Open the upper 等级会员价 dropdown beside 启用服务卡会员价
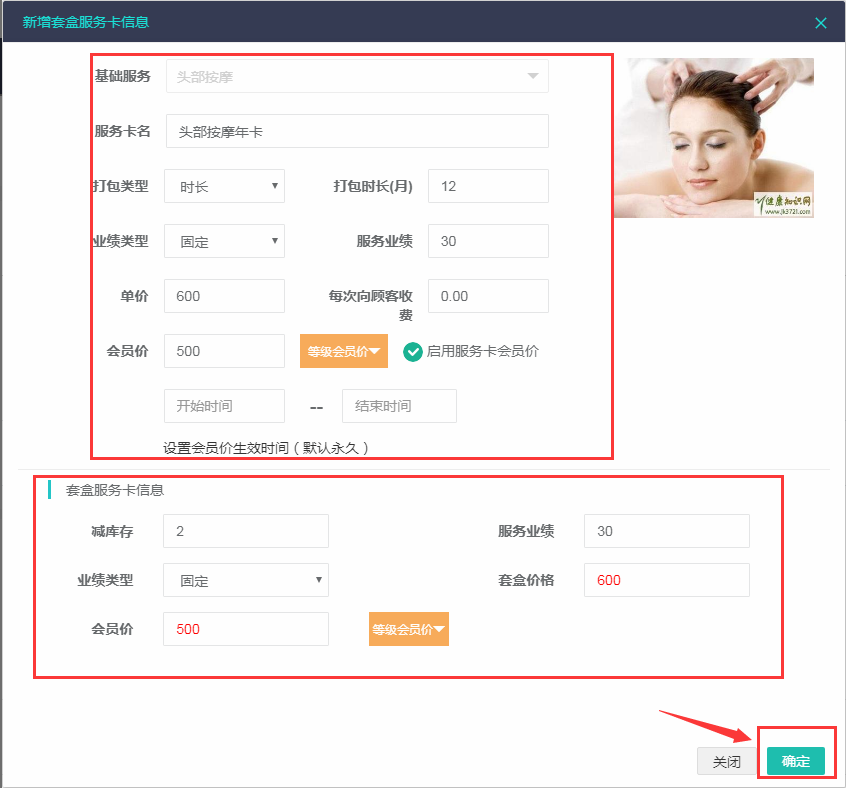Screen dimensions: 846x788 click(x=344, y=351)
